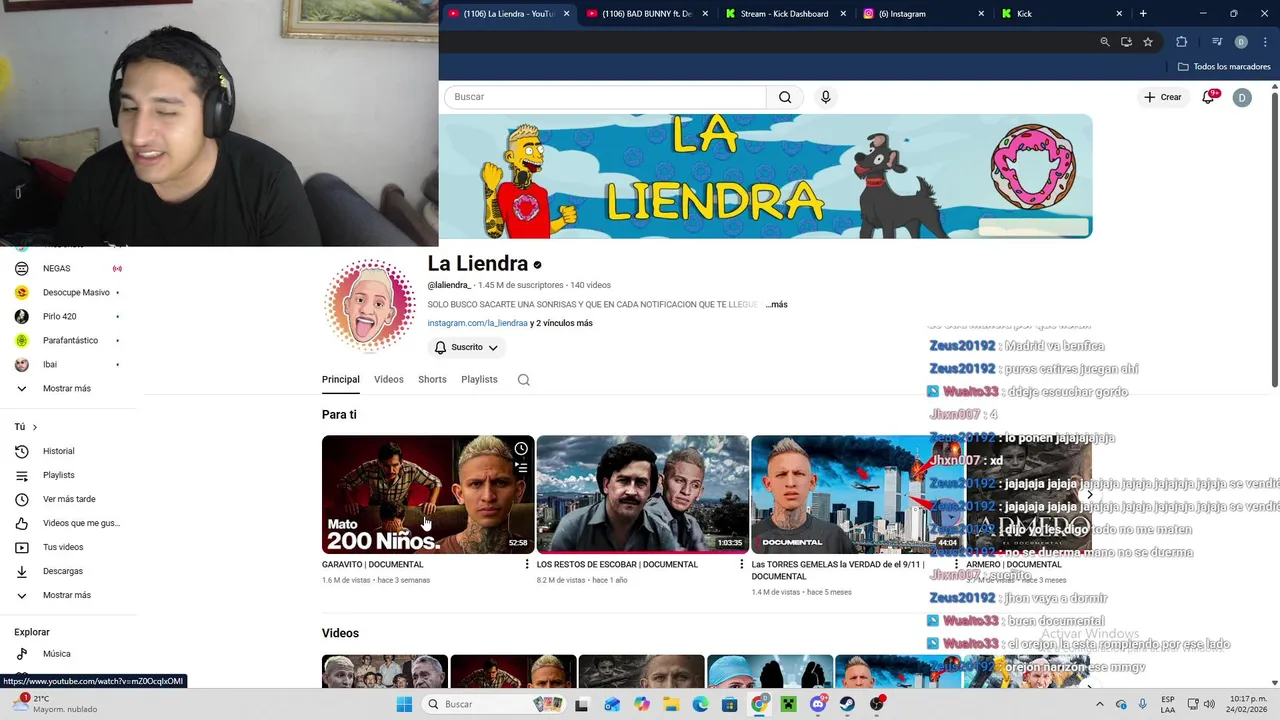The height and width of the screenshot is (720, 1280).
Task: Add GARAVITO video to queue icon
Action: coord(521,467)
